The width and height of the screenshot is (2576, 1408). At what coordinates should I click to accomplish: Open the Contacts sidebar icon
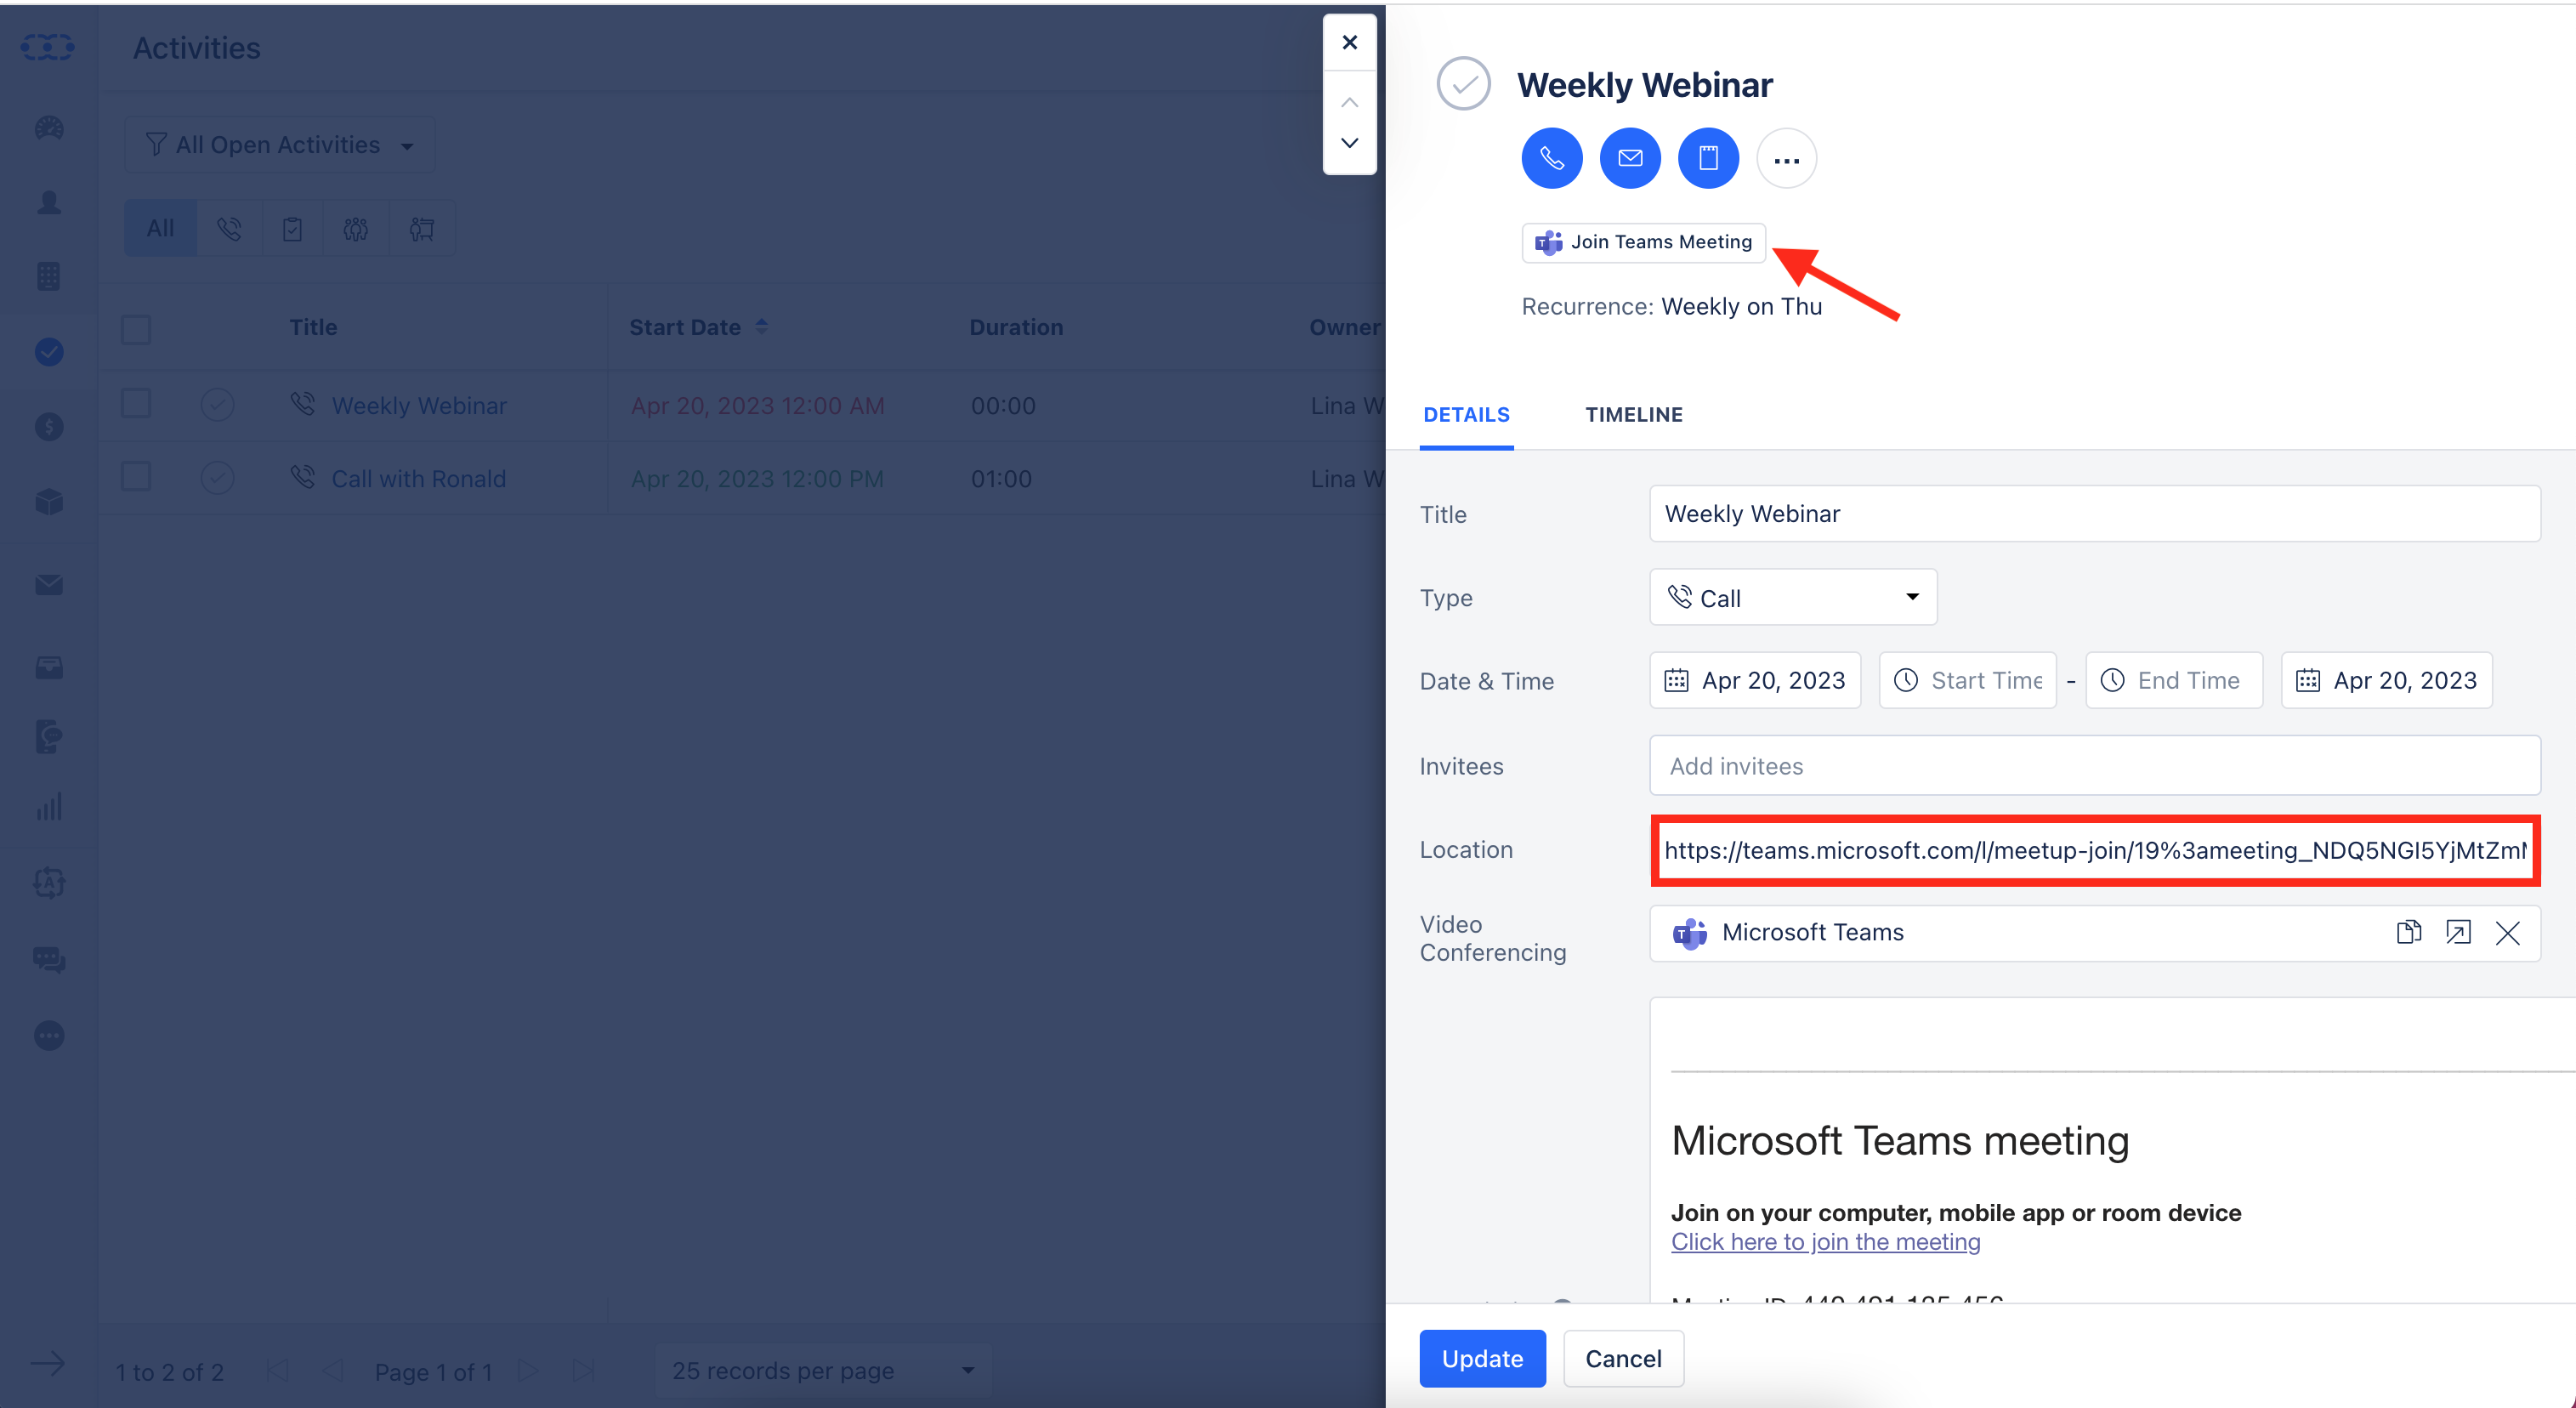(49, 202)
